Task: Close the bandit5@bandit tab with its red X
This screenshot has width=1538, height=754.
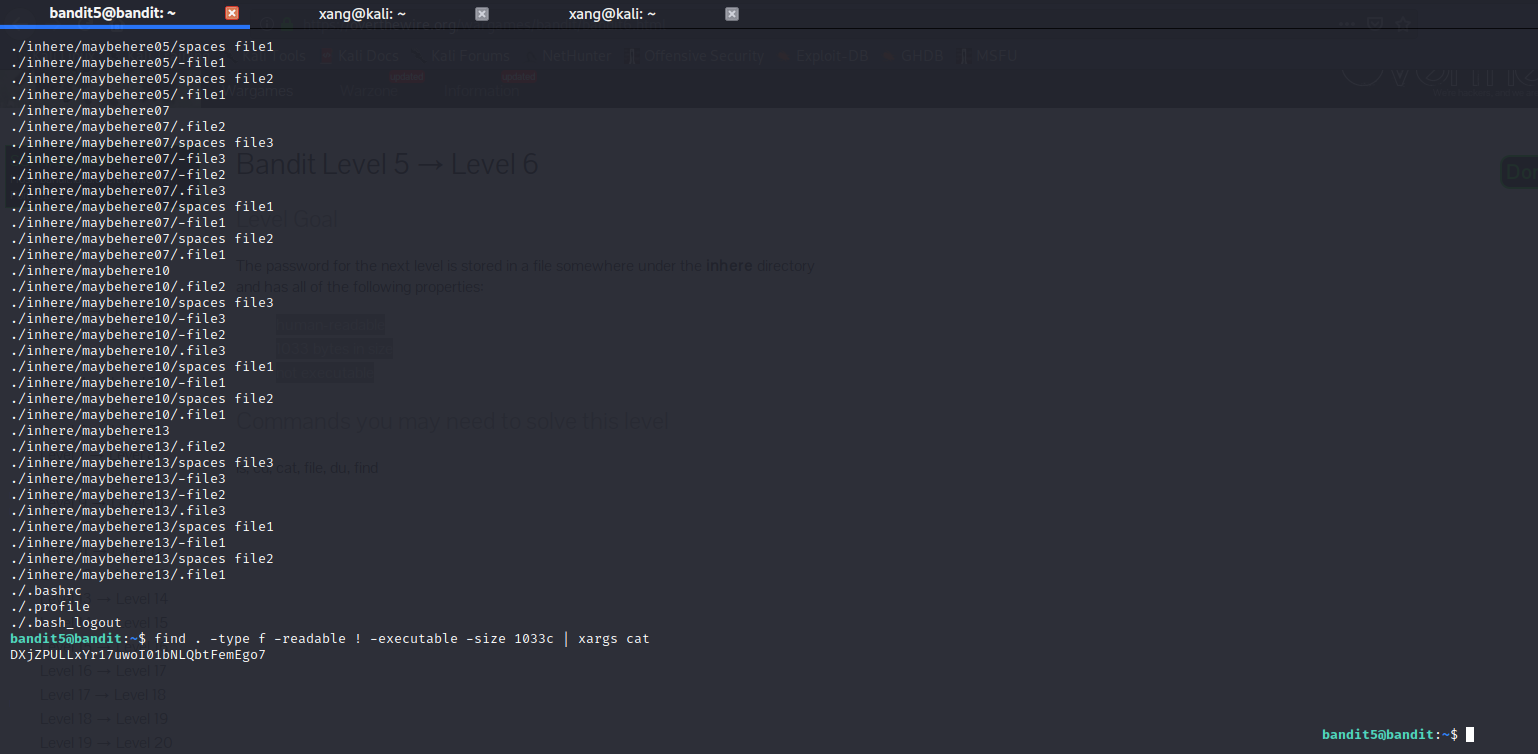Action: (232, 13)
